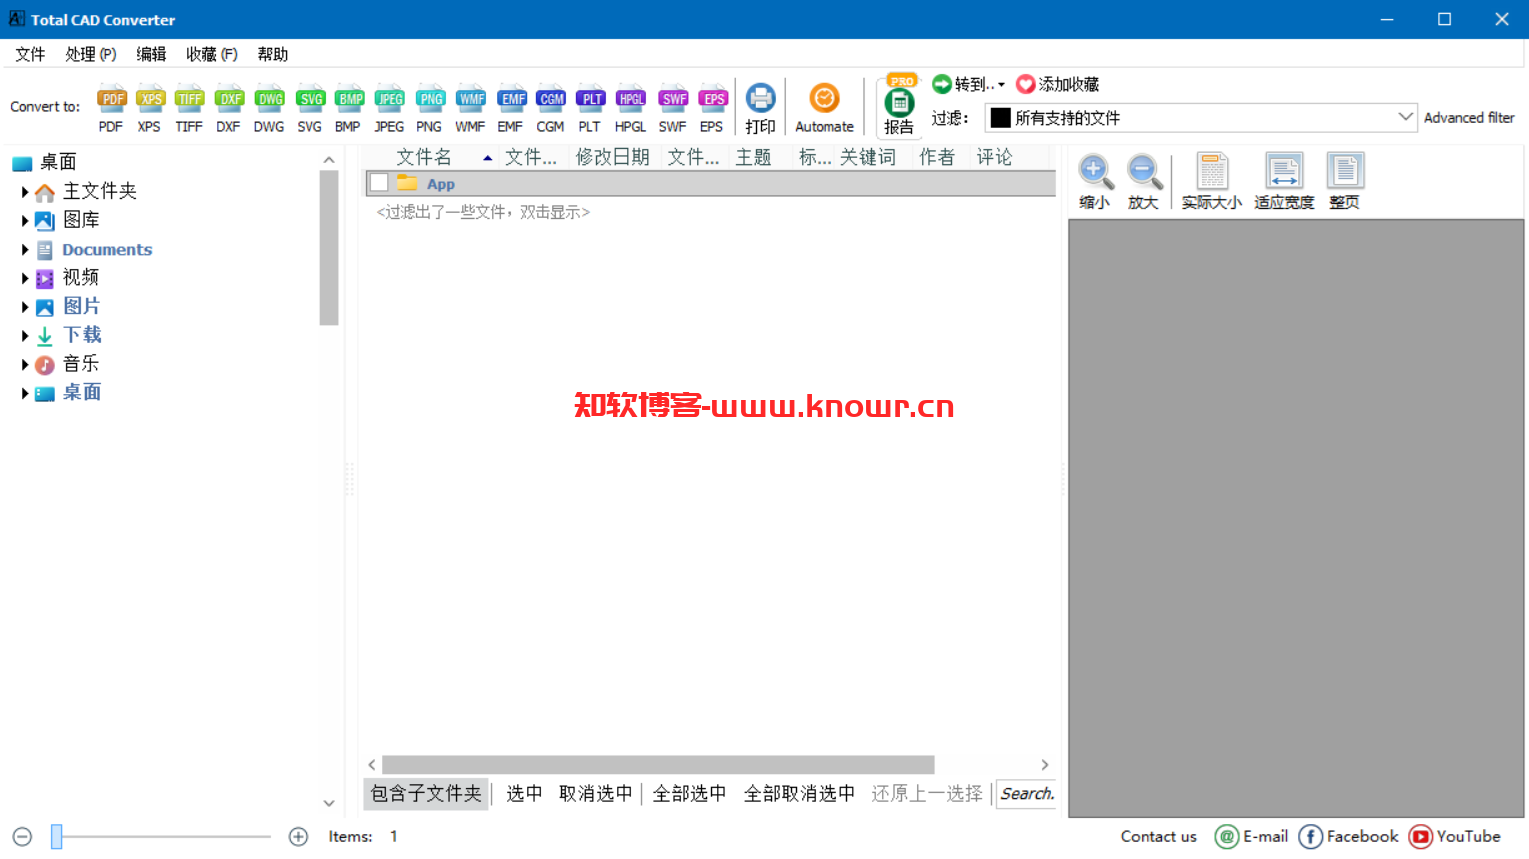Viewport: 1529px width, 859px height.
Task: Set preview to 适应宽度
Action: coord(1284,181)
